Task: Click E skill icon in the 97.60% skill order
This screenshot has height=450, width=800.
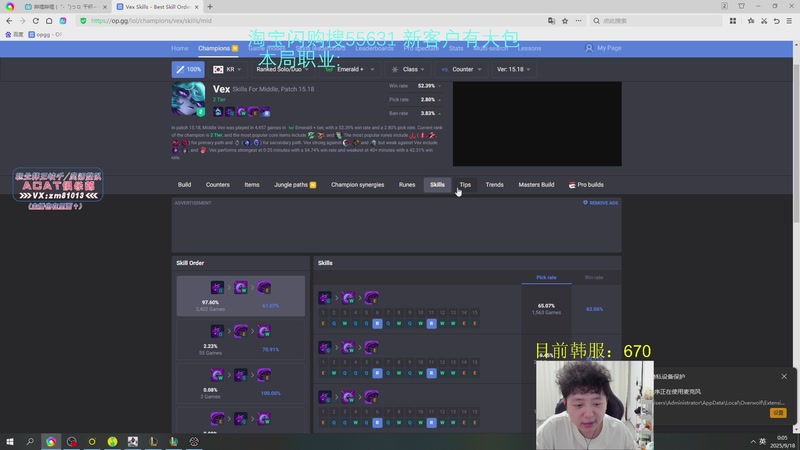Action: click(264, 288)
